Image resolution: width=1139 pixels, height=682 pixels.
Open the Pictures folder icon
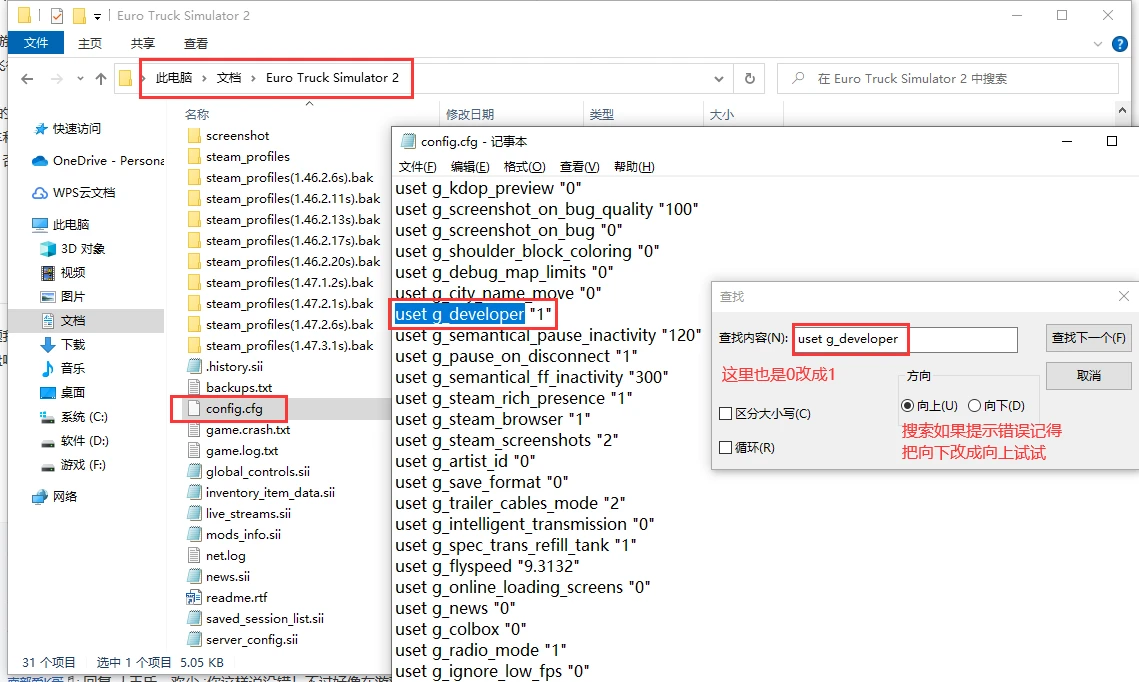48,297
